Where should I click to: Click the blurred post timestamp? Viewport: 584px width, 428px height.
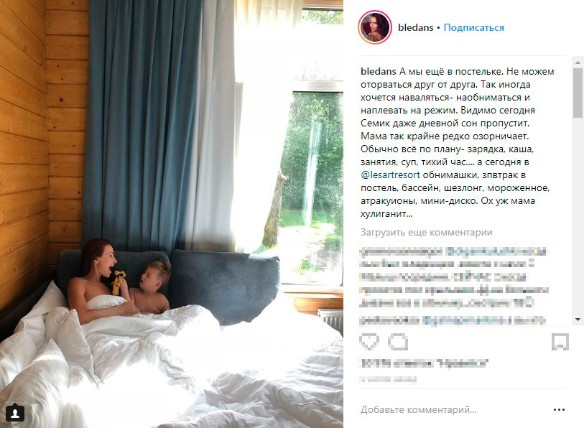(x=388, y=379)
